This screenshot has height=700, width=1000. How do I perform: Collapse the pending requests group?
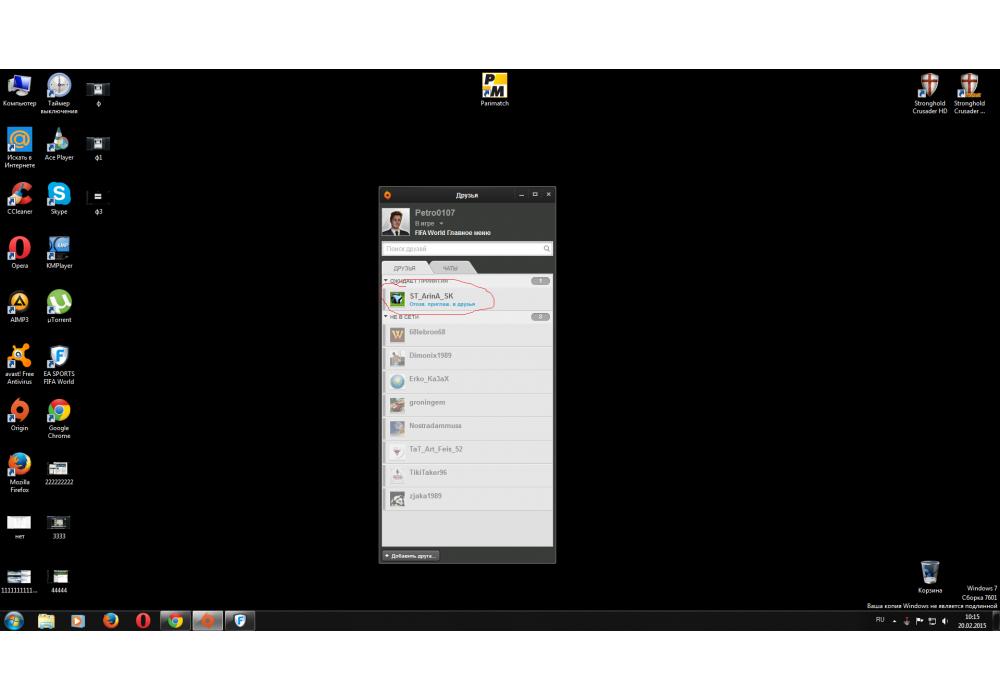386,281
